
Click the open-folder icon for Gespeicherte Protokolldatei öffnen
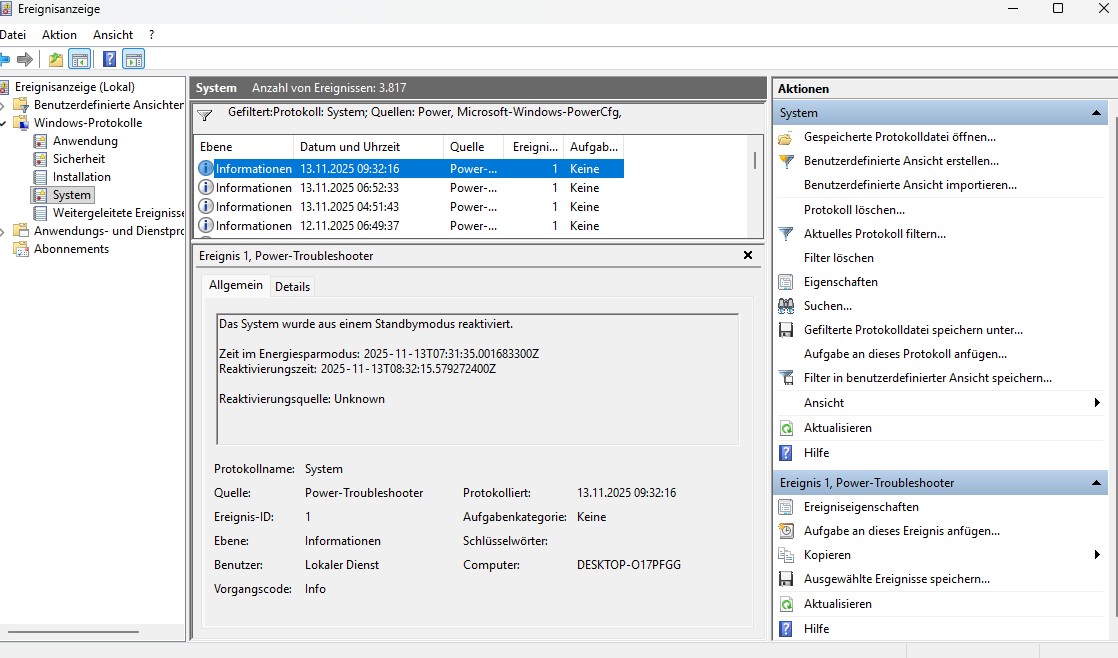point(786,137)
